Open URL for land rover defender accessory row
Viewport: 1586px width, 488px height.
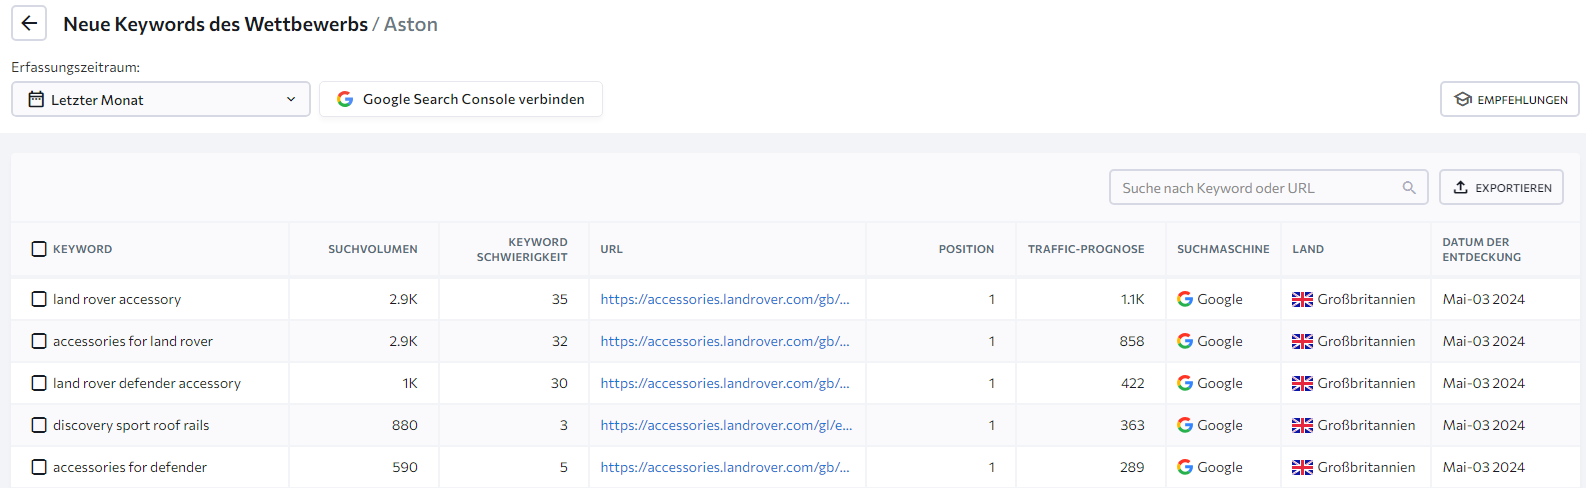click(x=725, y=383)
